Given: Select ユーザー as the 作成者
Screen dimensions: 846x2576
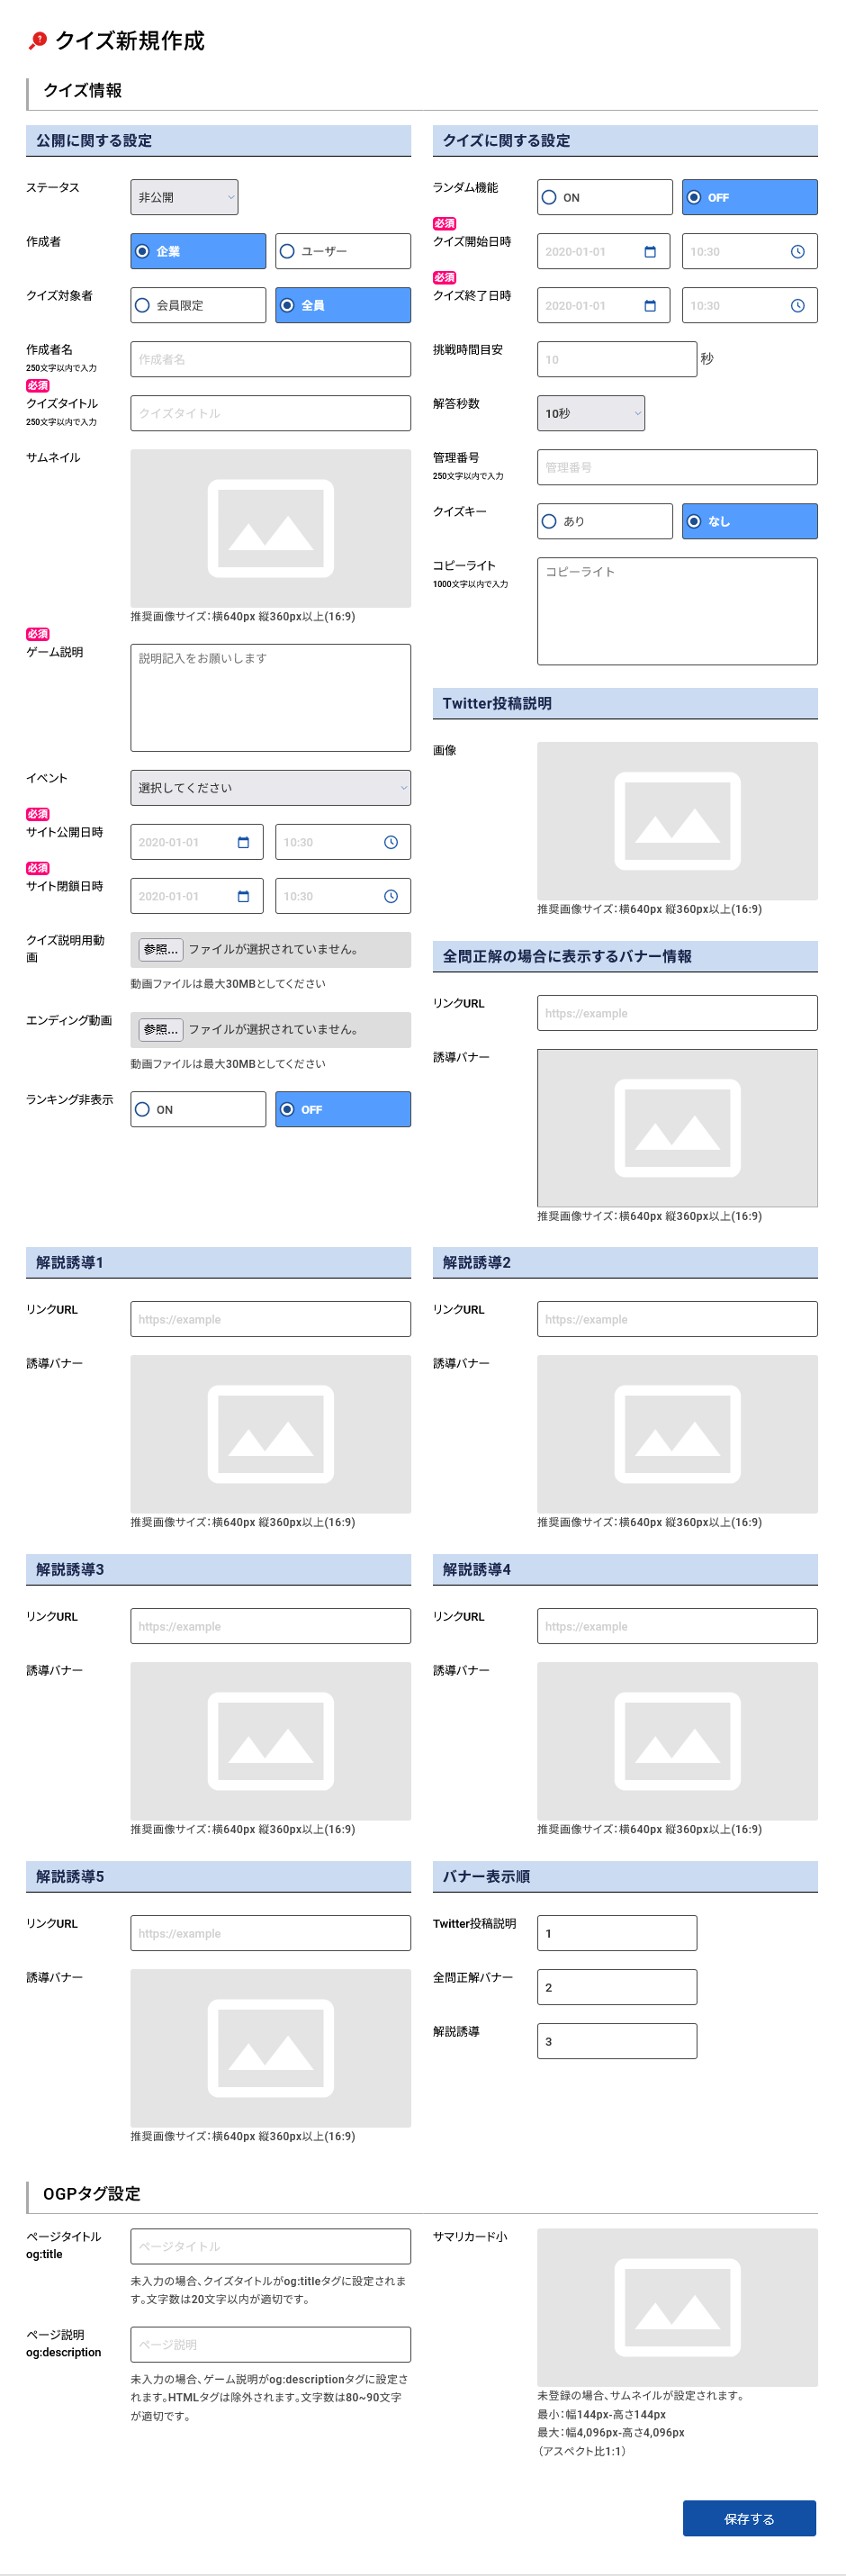Looking at the screenshot, I should (x=342, y=252).
